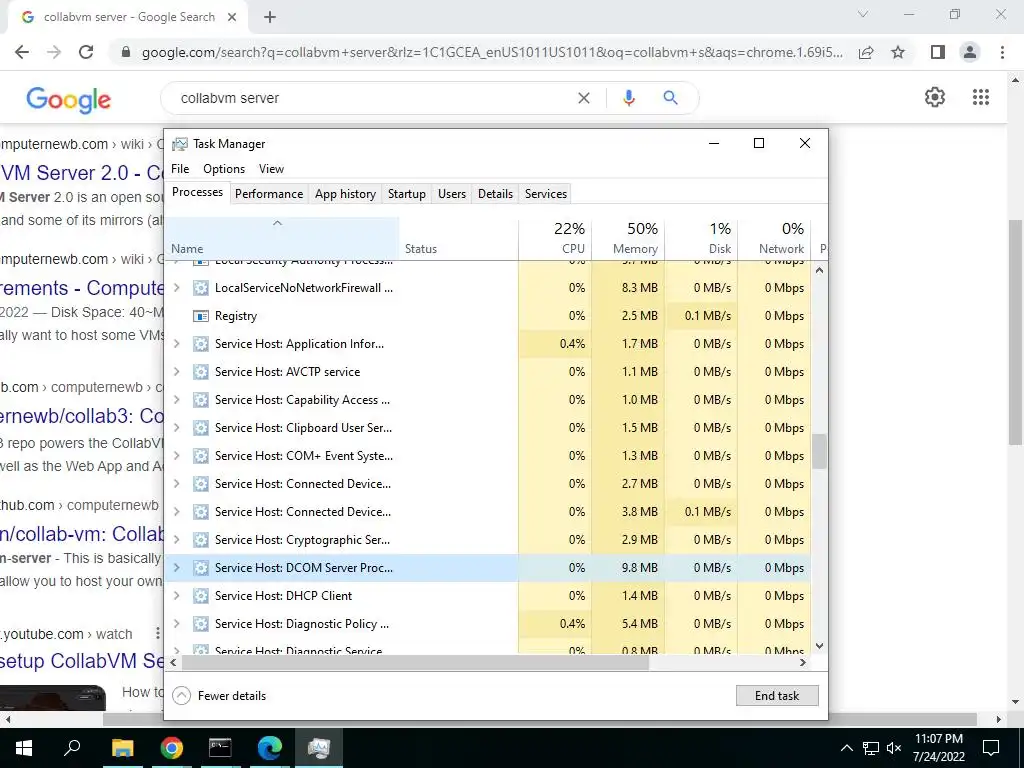Click the muted volume tray icon
Viewport: 1024px width, 768px height.
(895, 748)
